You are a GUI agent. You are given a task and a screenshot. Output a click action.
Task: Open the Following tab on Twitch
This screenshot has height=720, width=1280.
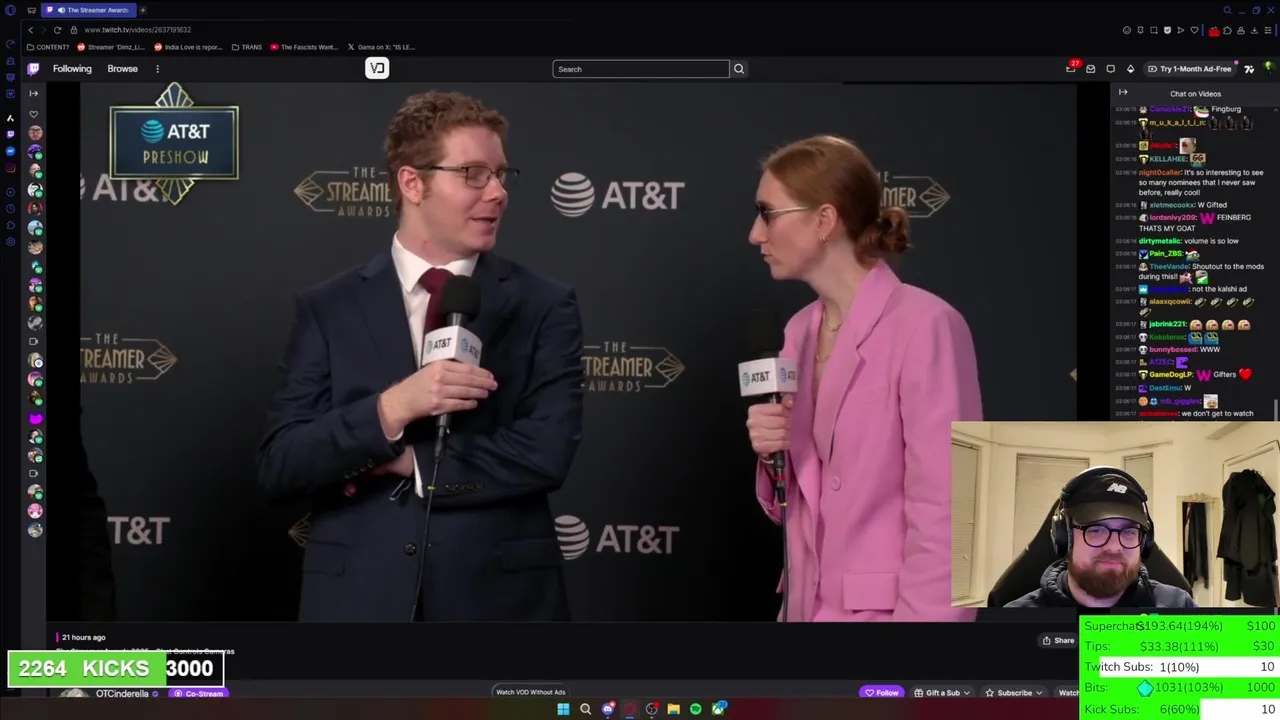pyautogui.click(x=72, y=69)
